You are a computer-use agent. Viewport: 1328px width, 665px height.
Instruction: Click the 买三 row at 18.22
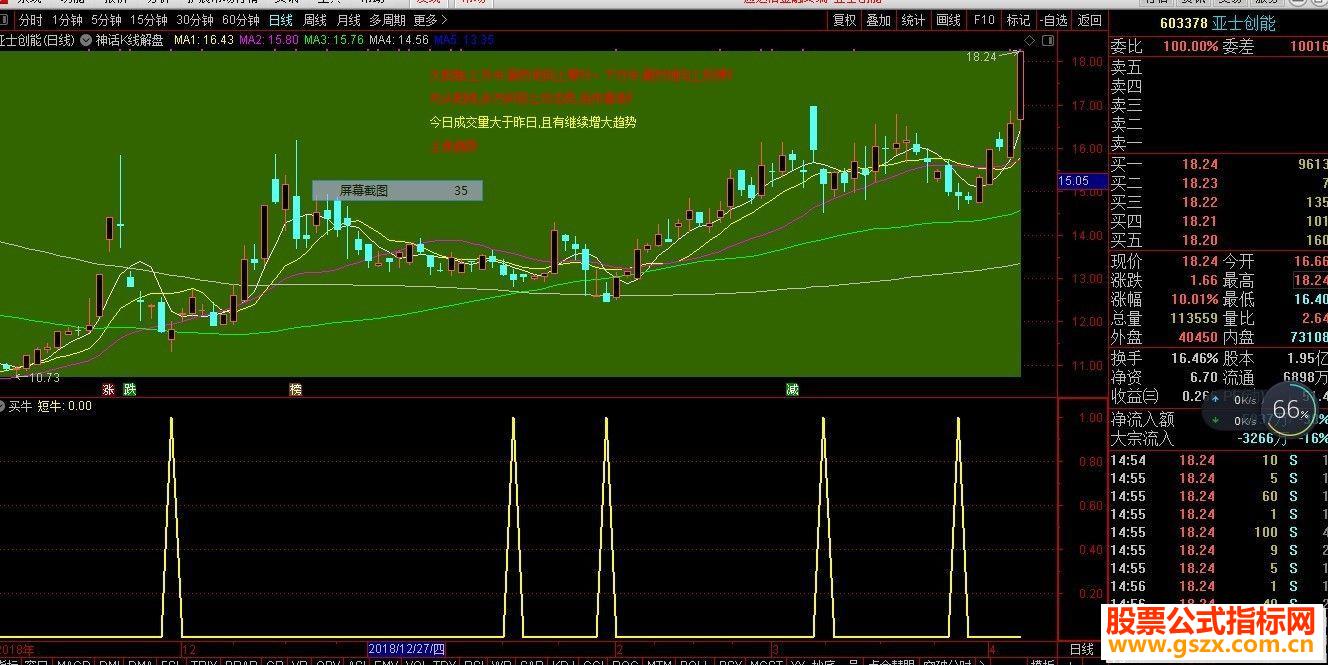[x=1219, y=202]
